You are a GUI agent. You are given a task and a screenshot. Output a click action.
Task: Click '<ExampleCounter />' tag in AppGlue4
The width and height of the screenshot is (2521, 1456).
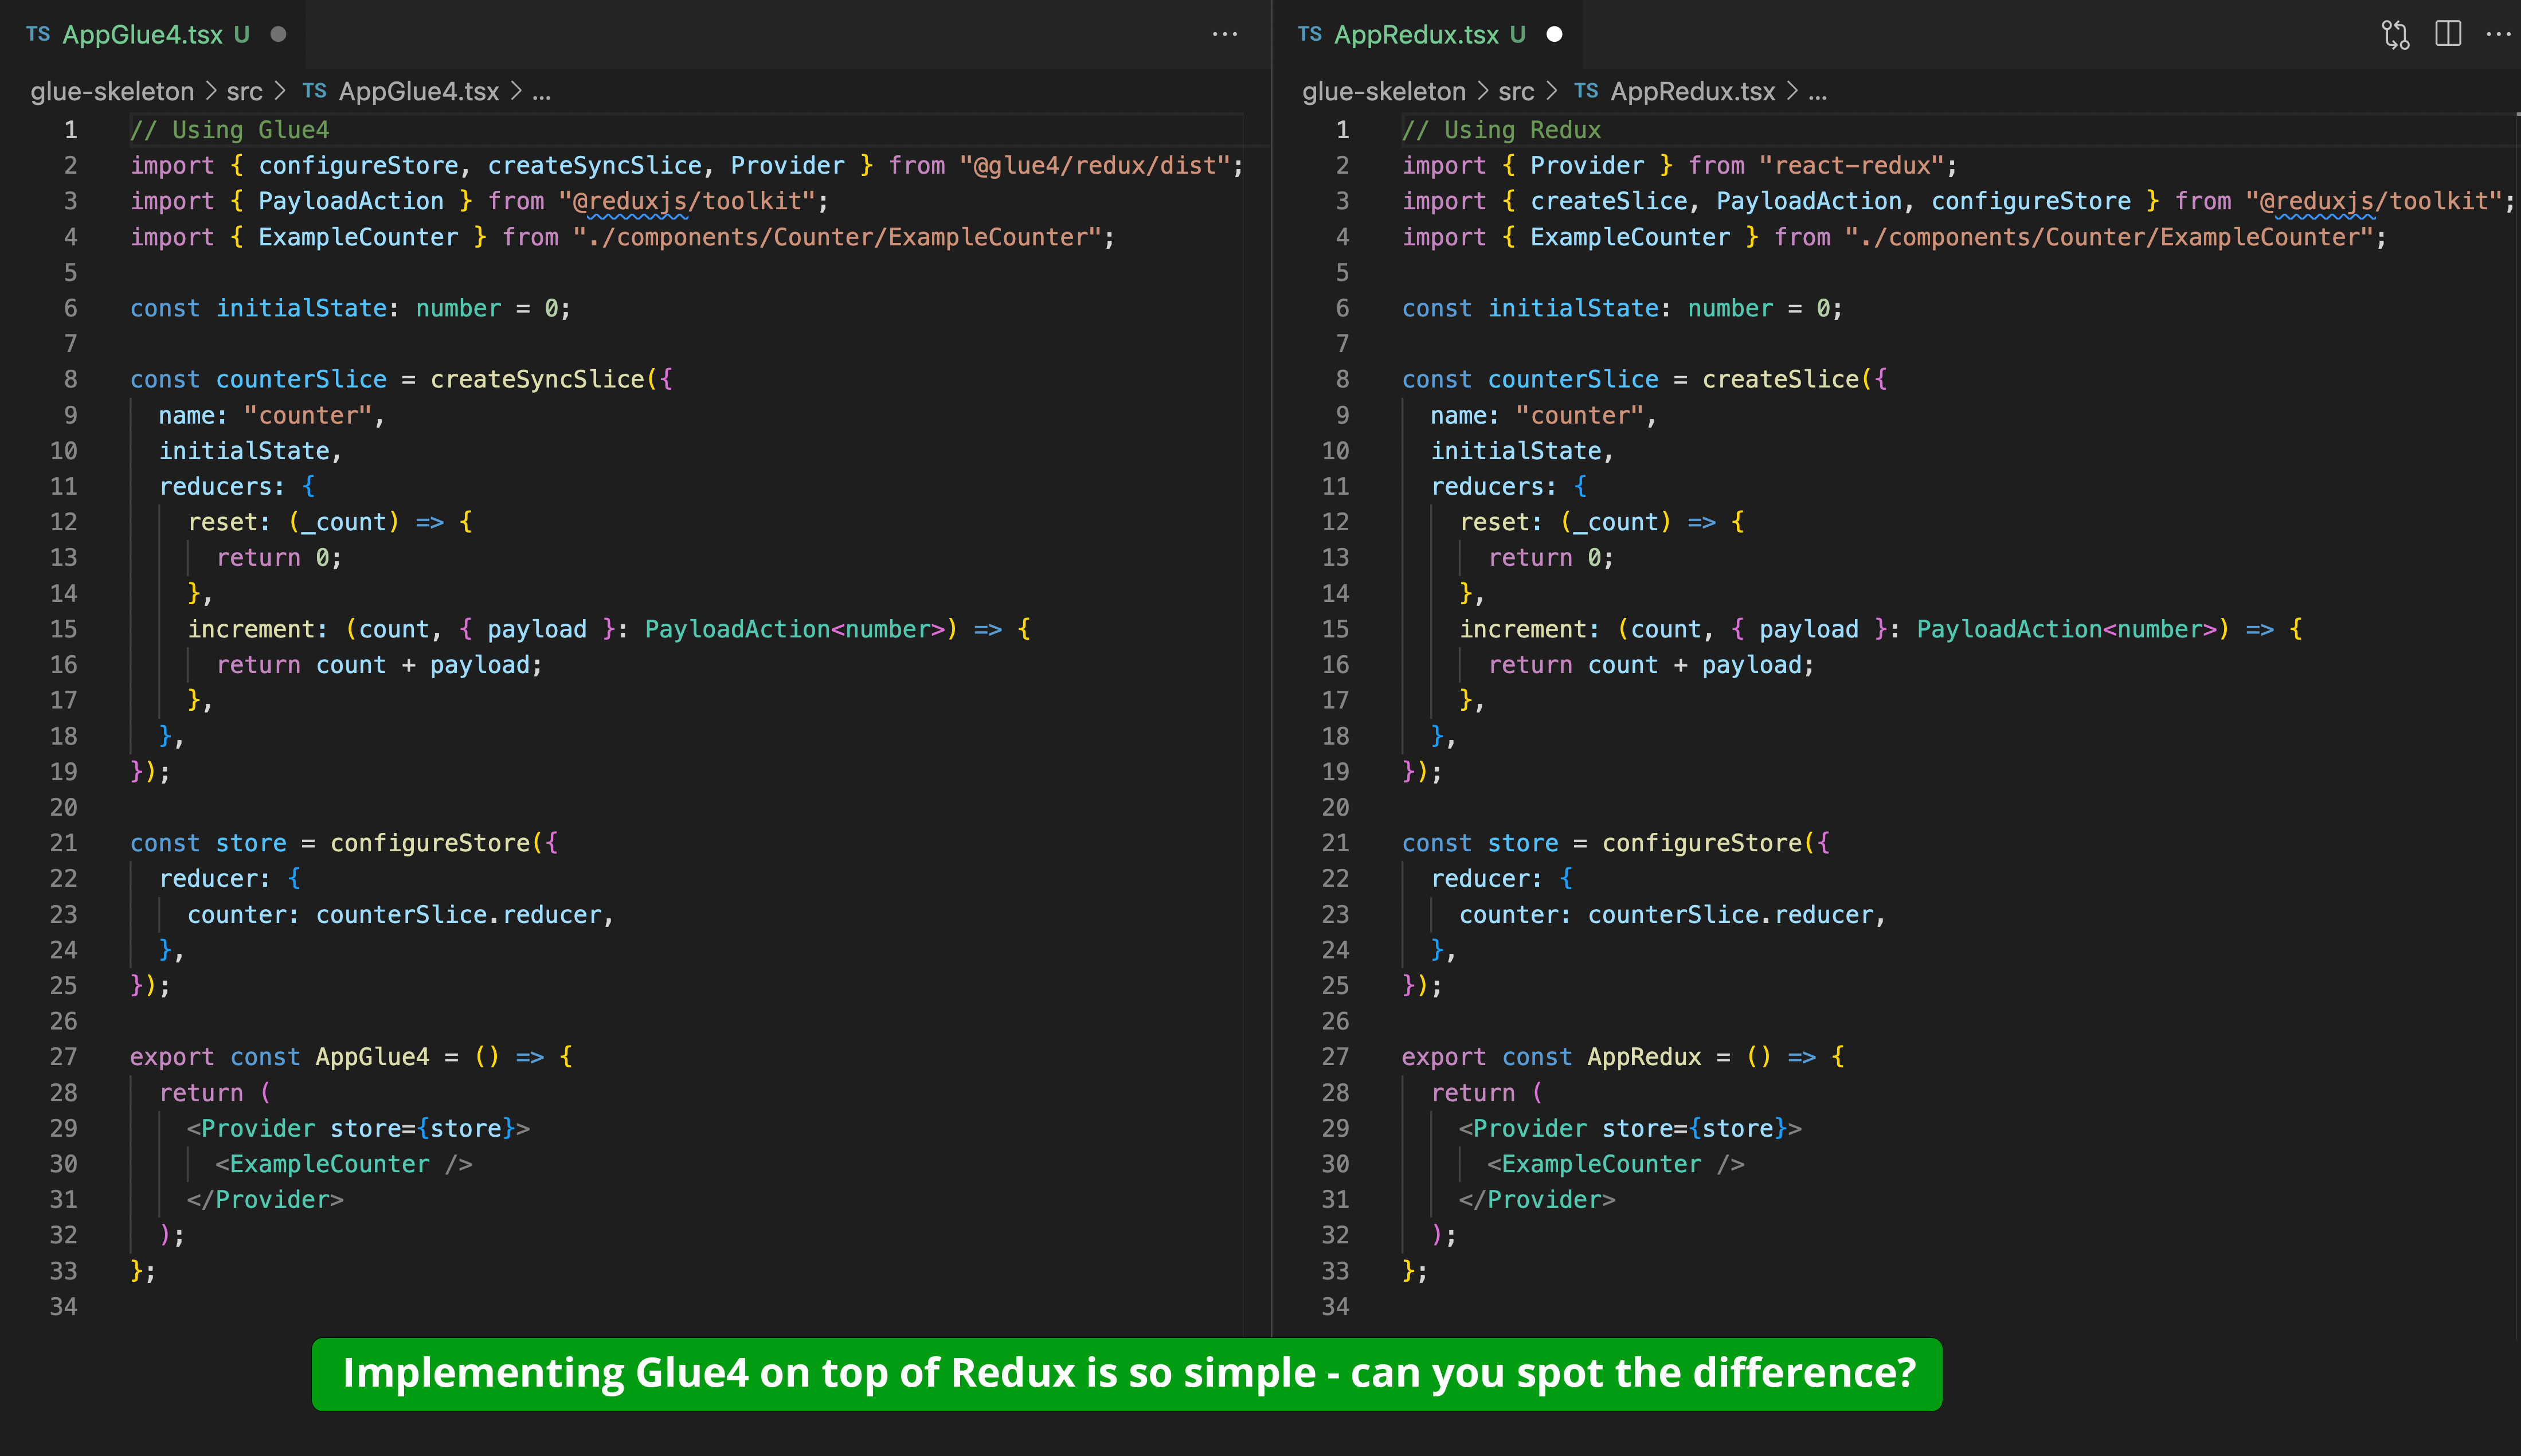pyautogui.click(x=344, y=1164)
